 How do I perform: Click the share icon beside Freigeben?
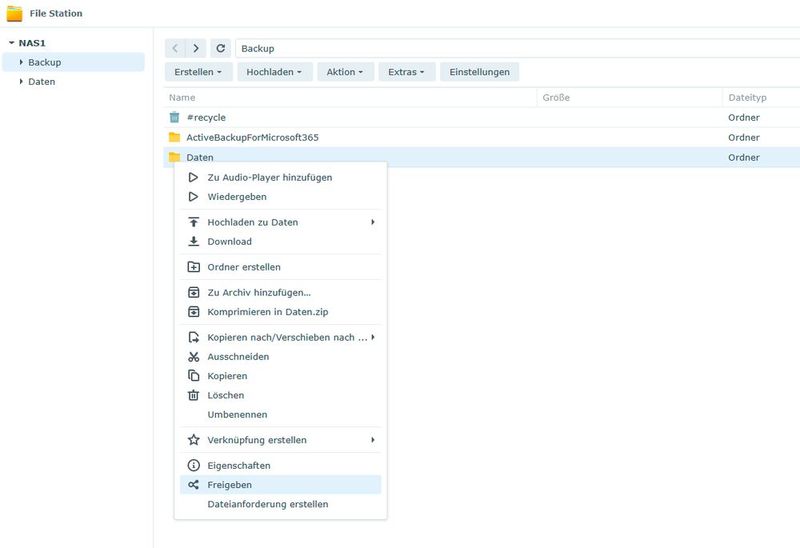point(193,485)
